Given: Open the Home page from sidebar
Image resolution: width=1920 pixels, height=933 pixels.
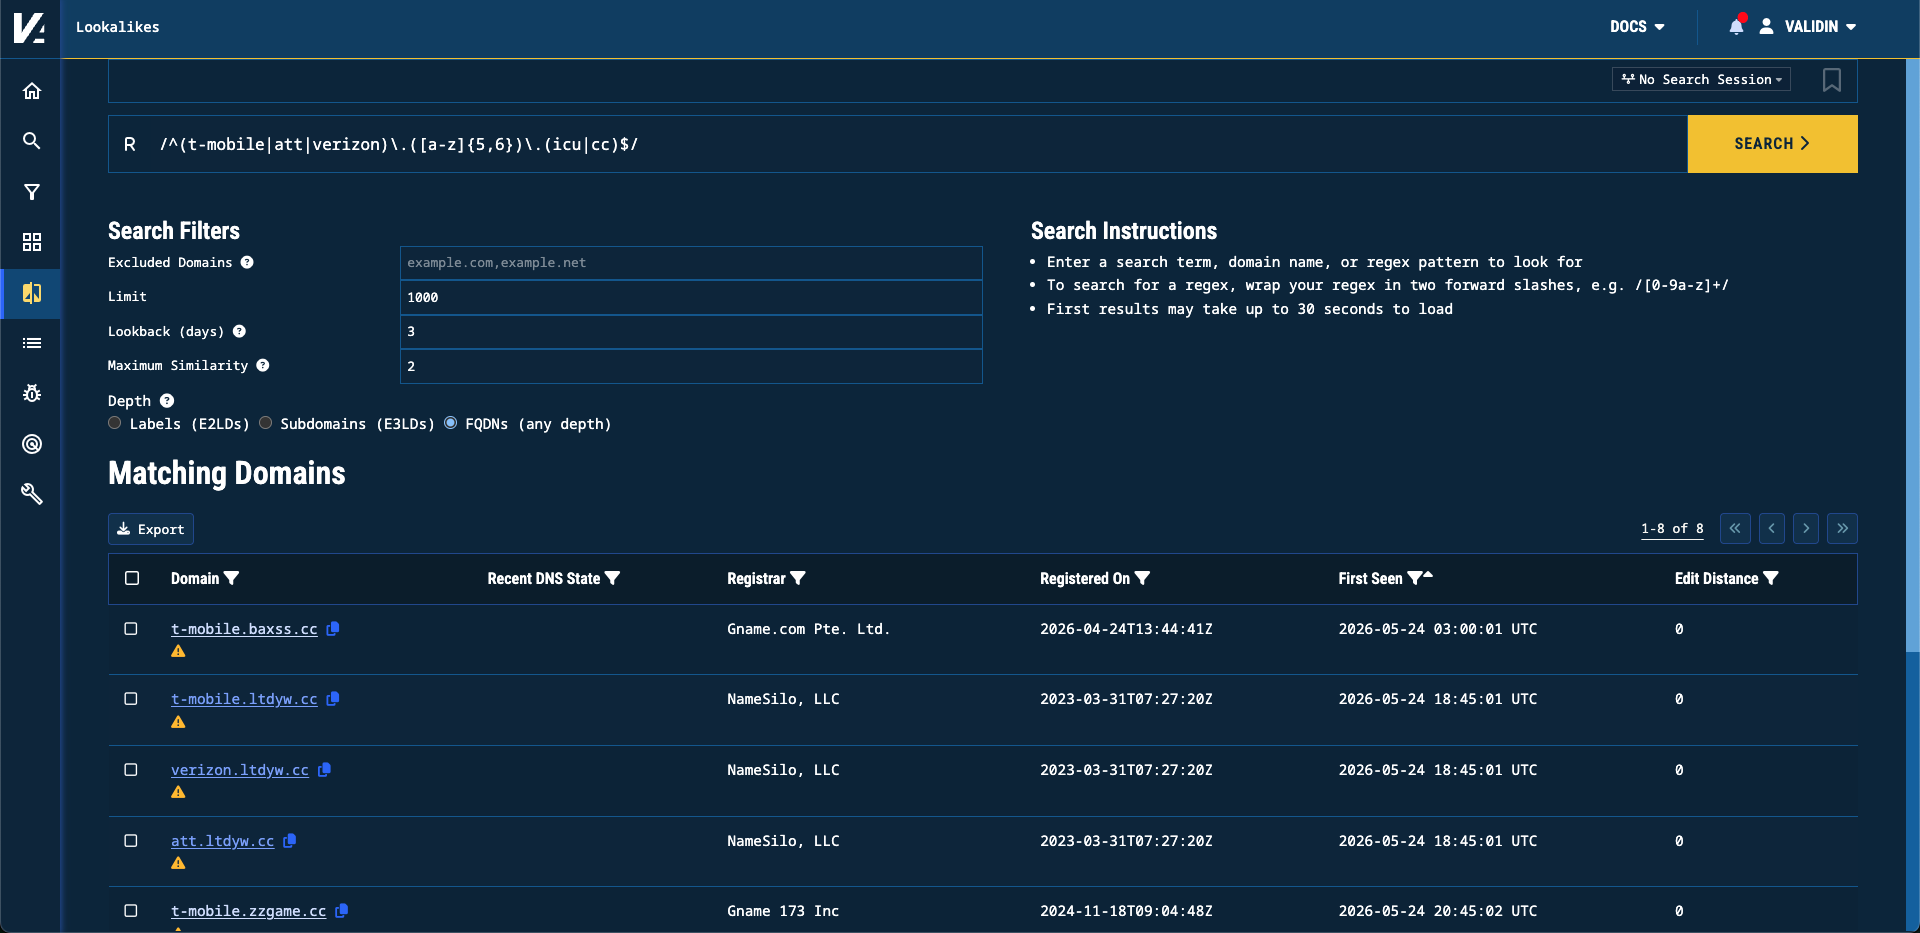Looking at the screenshot, I should 32,91.
